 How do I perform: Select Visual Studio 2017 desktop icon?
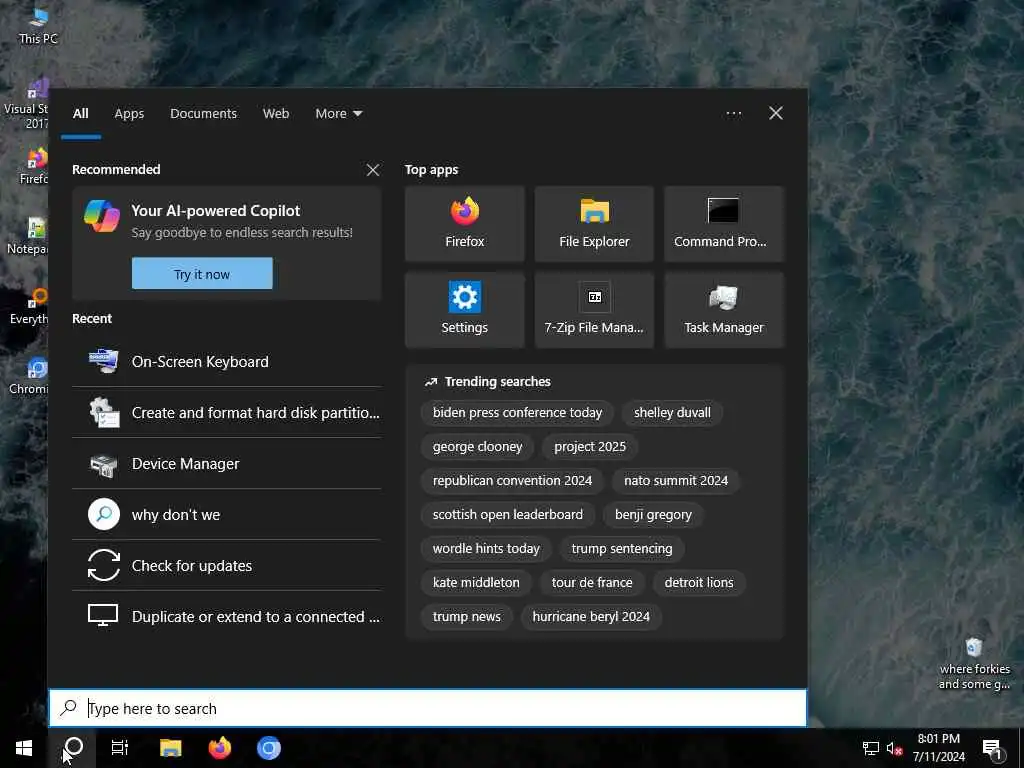26,104
